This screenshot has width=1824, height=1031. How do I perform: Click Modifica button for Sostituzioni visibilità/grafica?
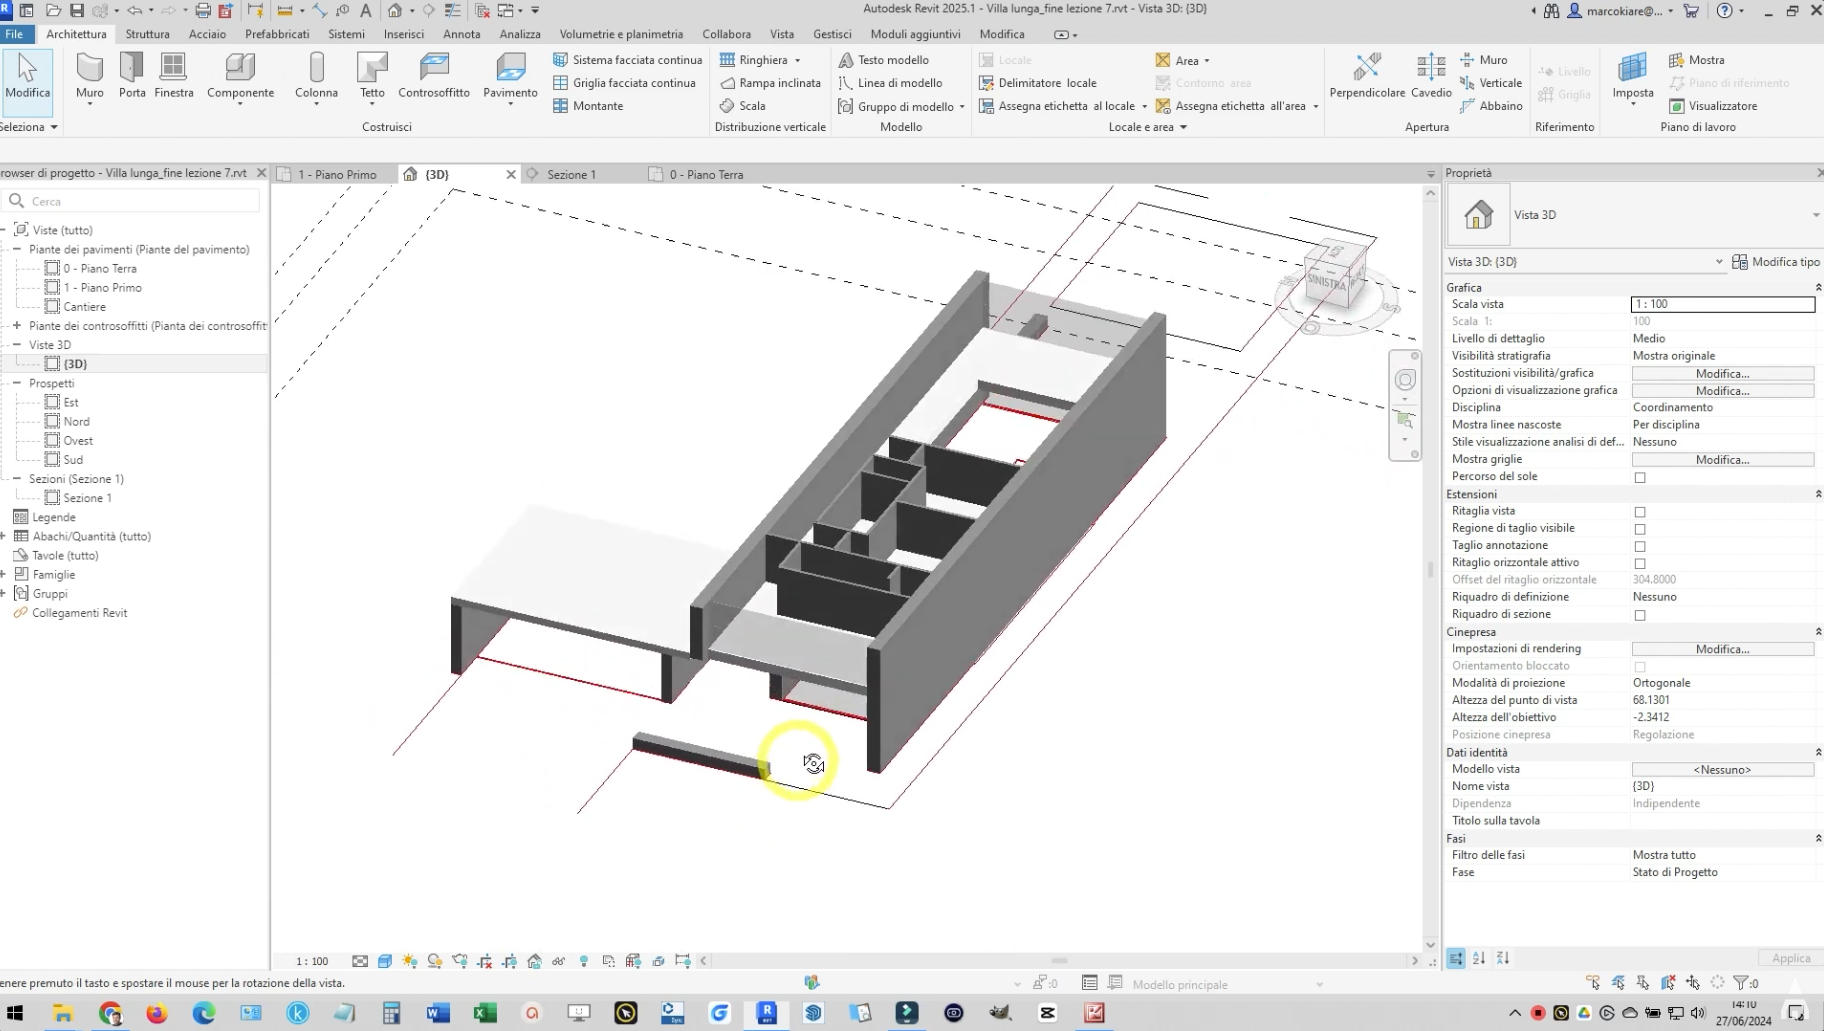click(1722, 373)
